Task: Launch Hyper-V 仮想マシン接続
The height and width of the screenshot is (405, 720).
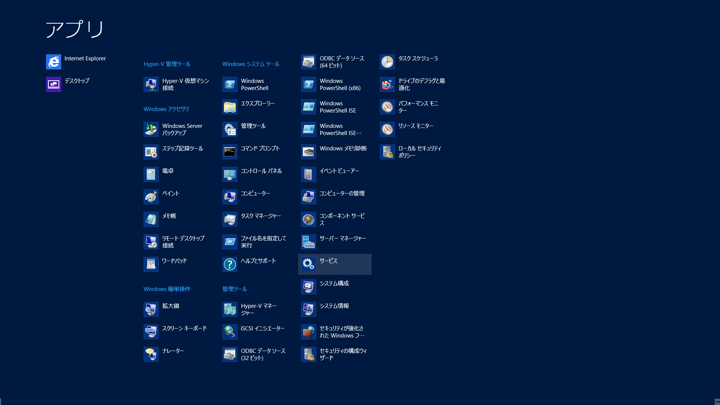Action: point(177,84)
